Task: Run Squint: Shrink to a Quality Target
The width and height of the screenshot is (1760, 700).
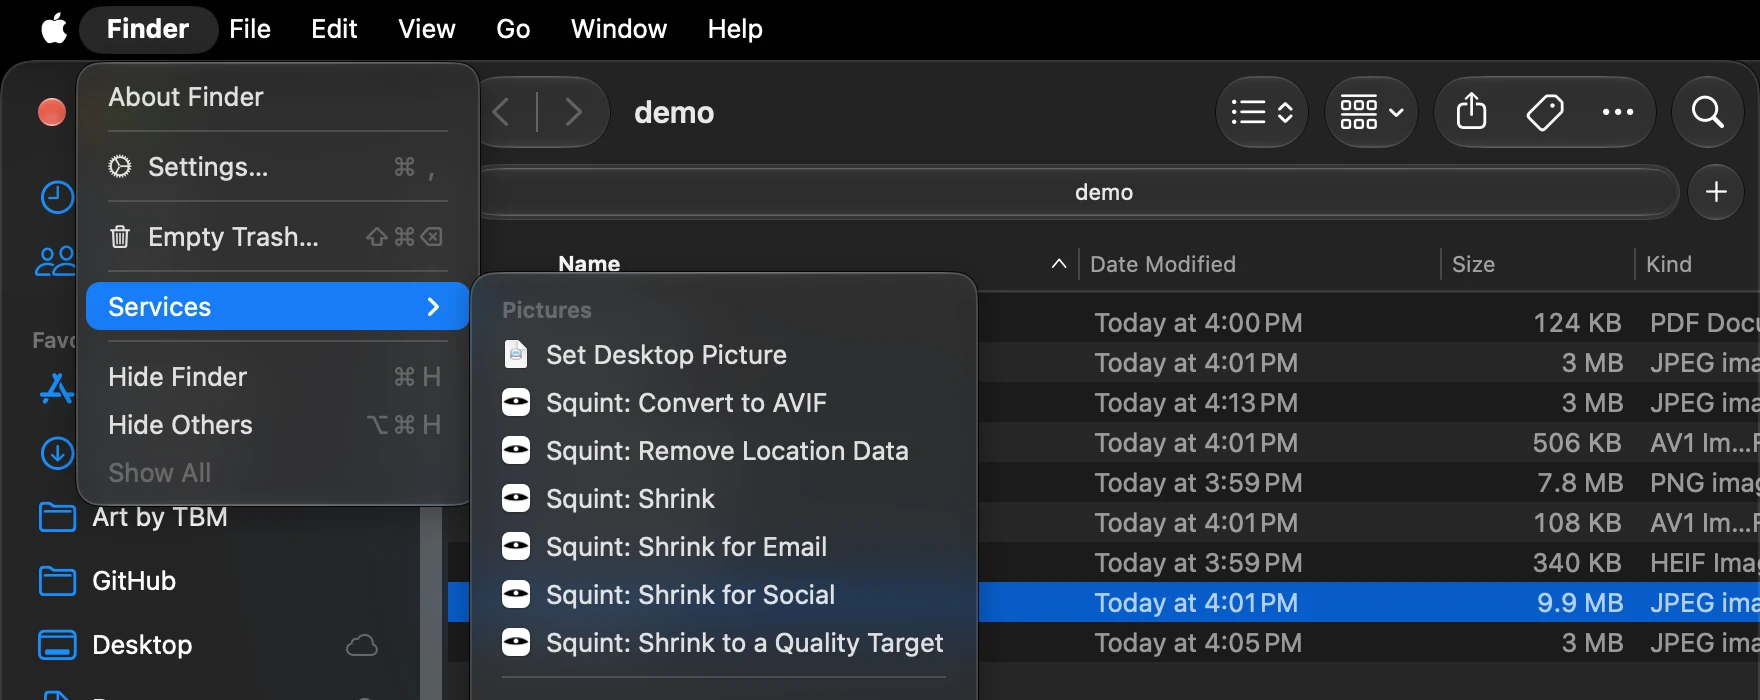Action: pyautogui.click(x=724, y=643)
